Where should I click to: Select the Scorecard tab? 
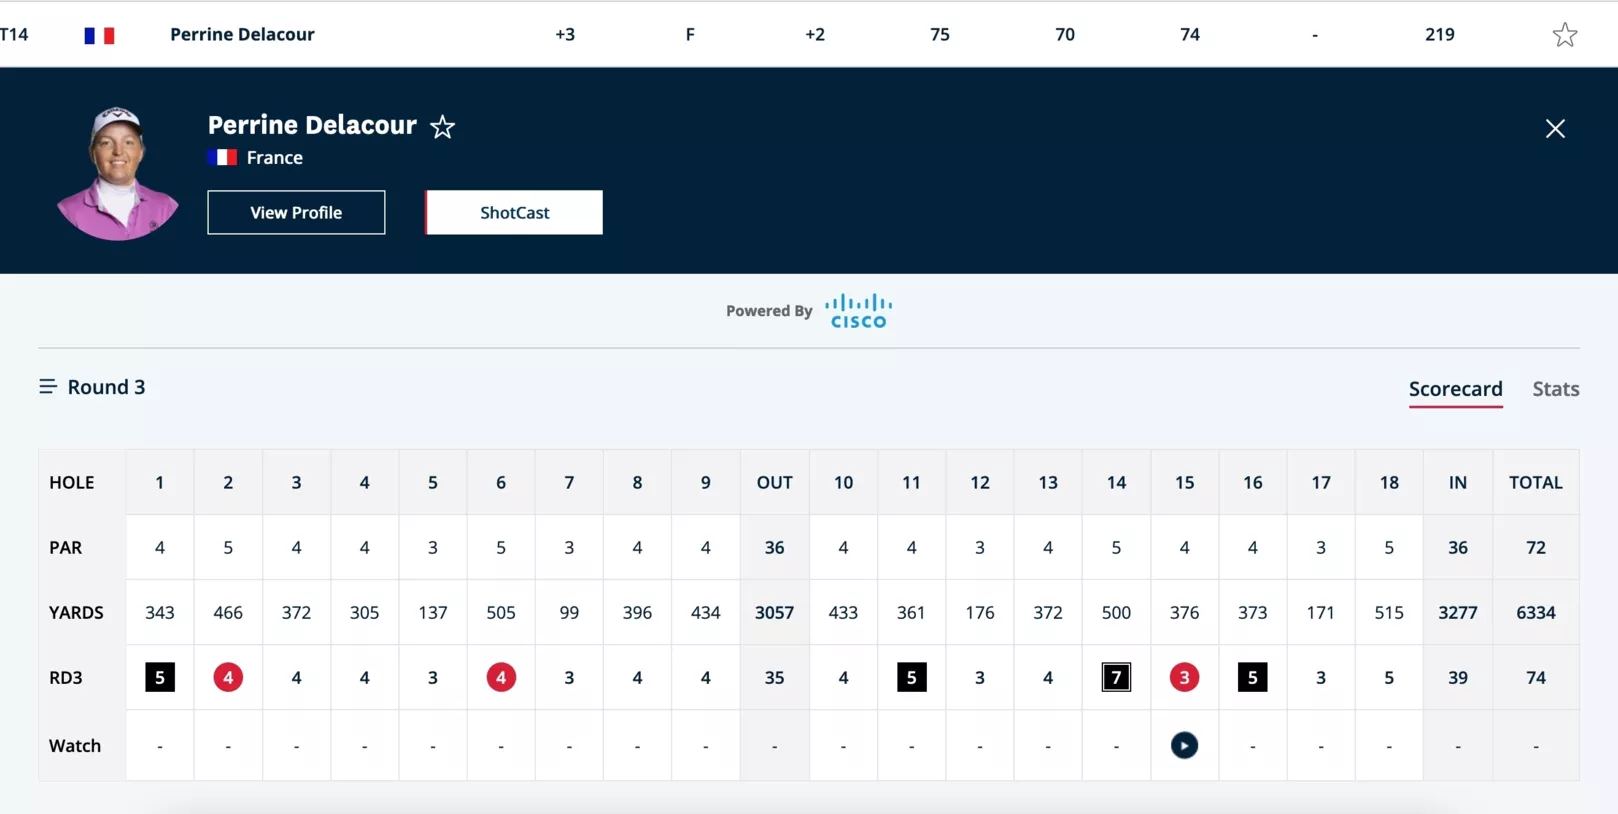[1455, 389]
